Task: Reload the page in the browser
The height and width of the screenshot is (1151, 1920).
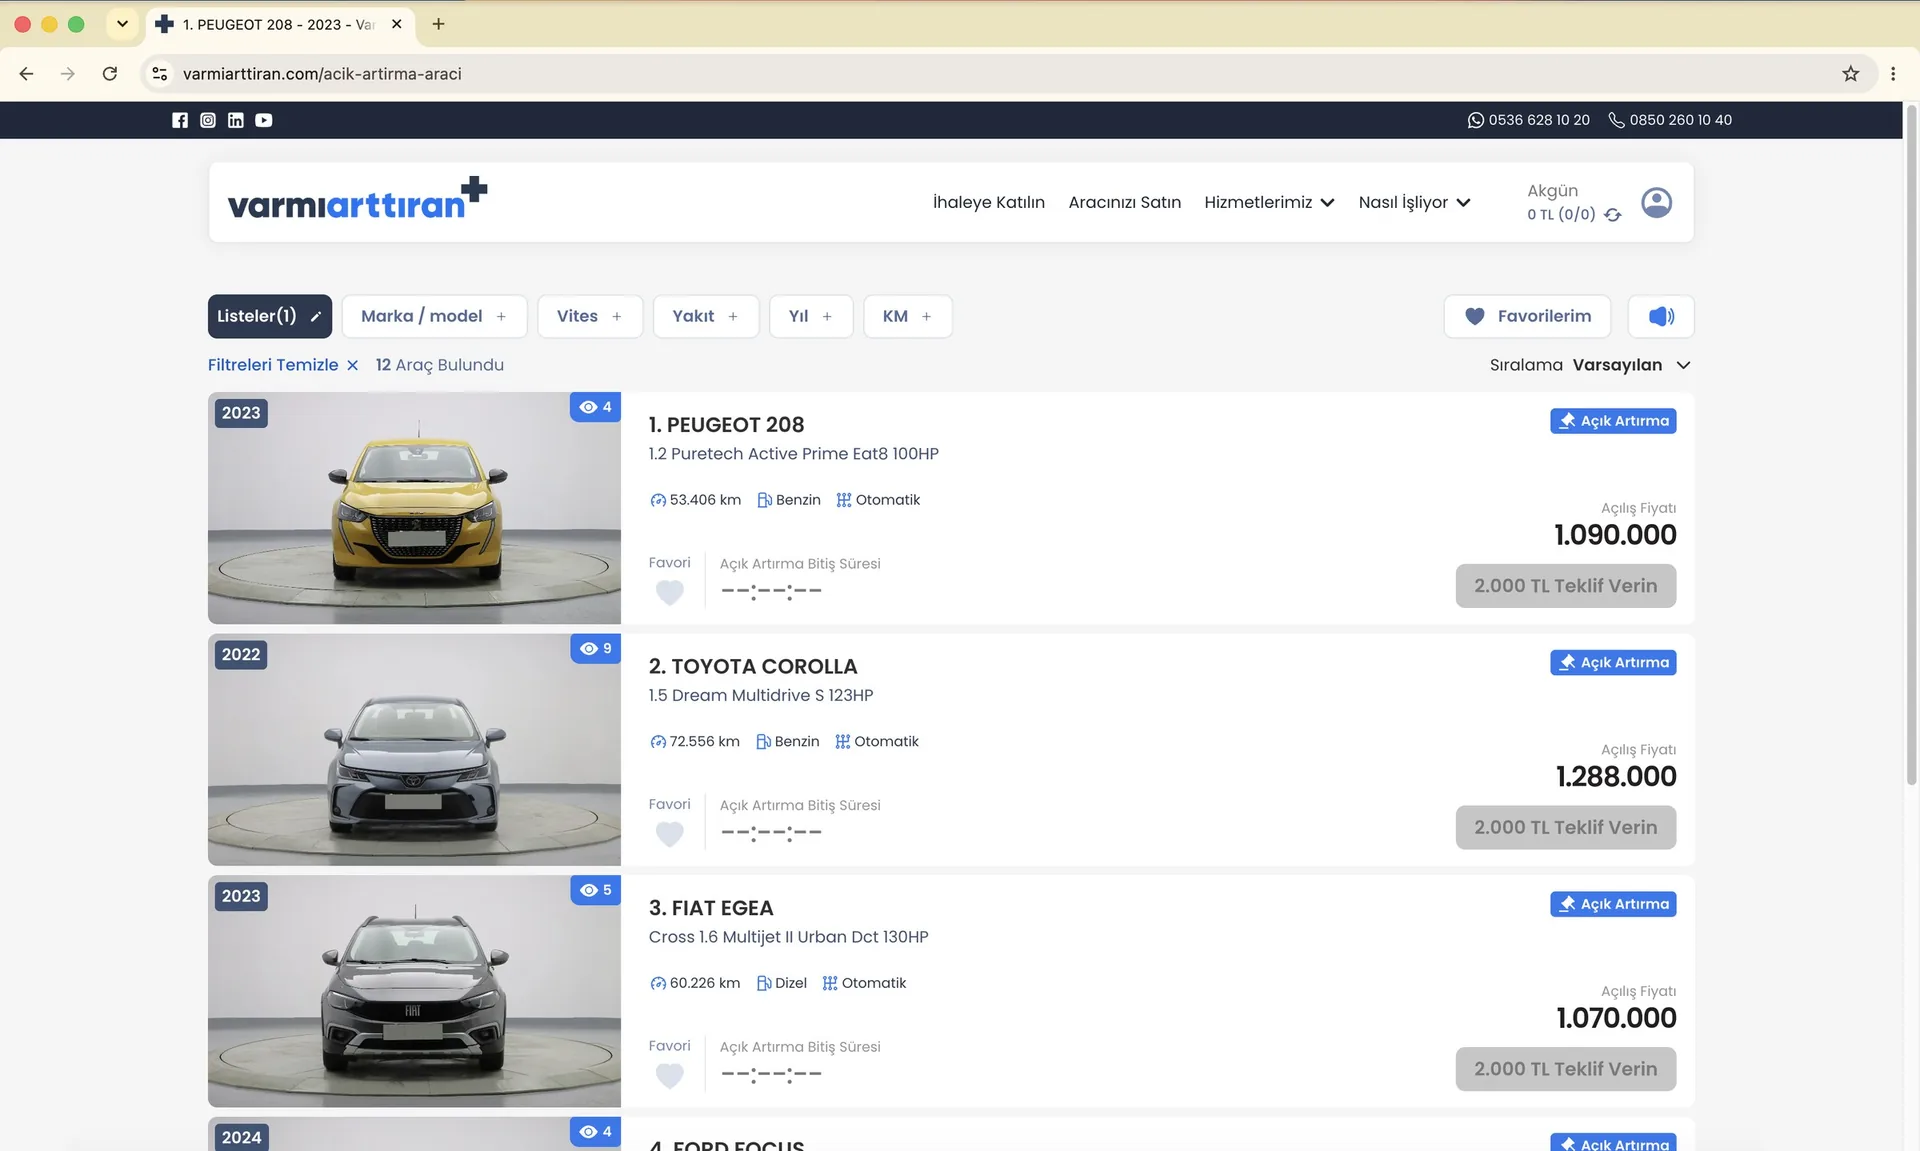Action: tap(110, 74)
